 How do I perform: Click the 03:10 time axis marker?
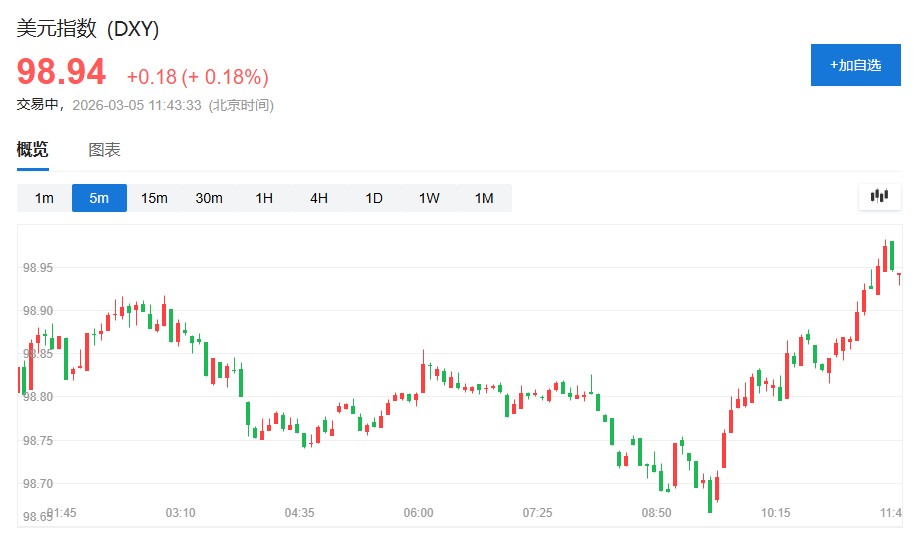(180, 513)
